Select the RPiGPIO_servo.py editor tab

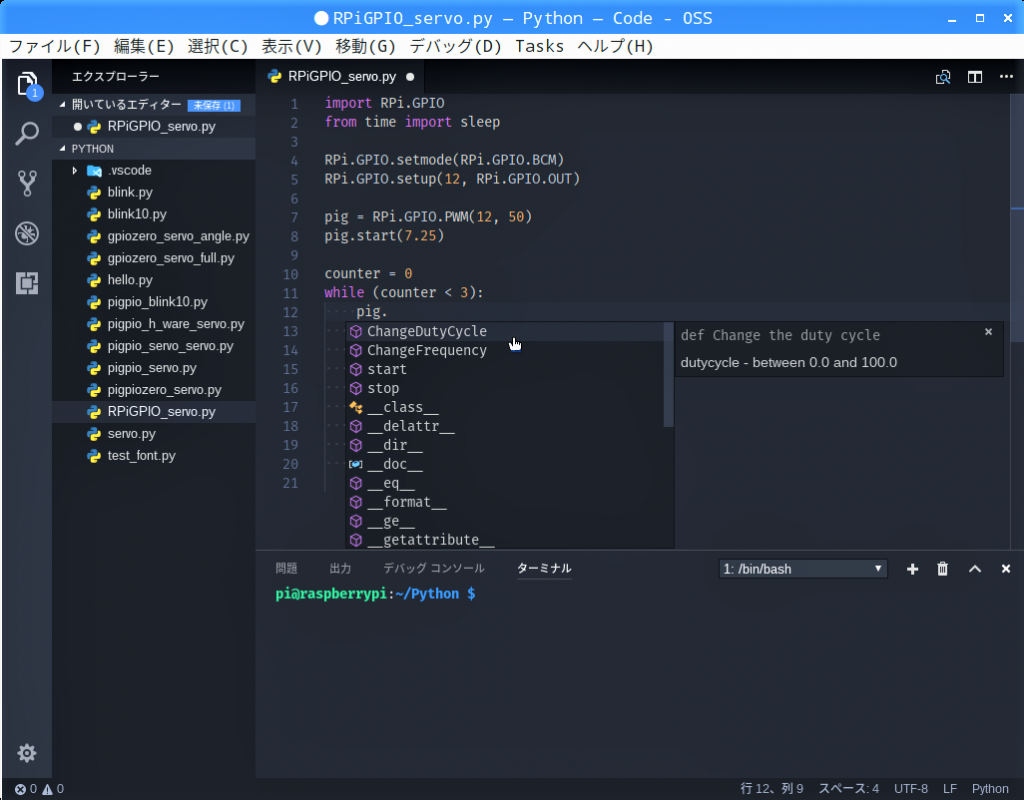[x=341, y=76]
